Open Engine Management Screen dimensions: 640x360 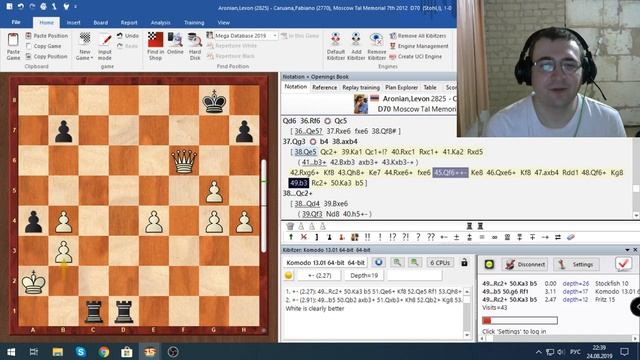[419, 46]
